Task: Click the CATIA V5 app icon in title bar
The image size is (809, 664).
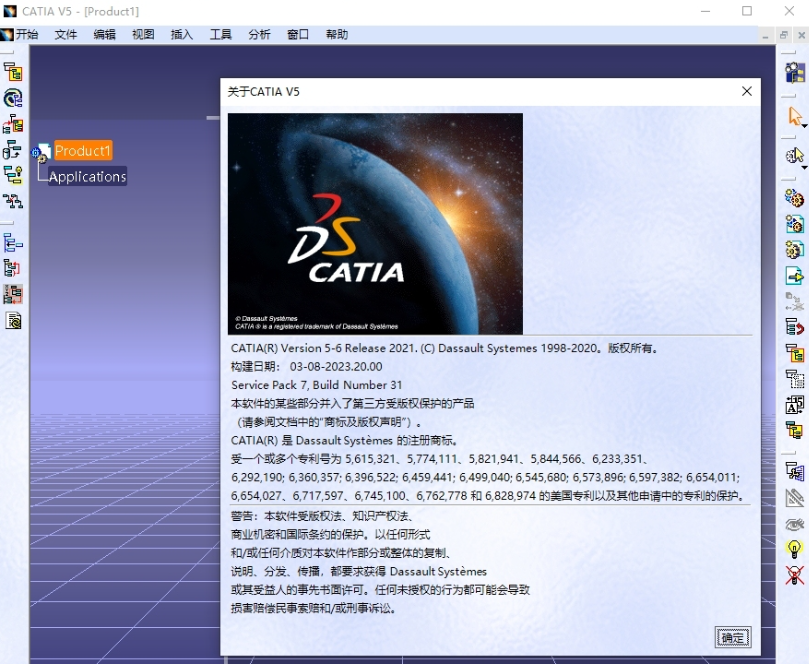Action: (10, 11)
